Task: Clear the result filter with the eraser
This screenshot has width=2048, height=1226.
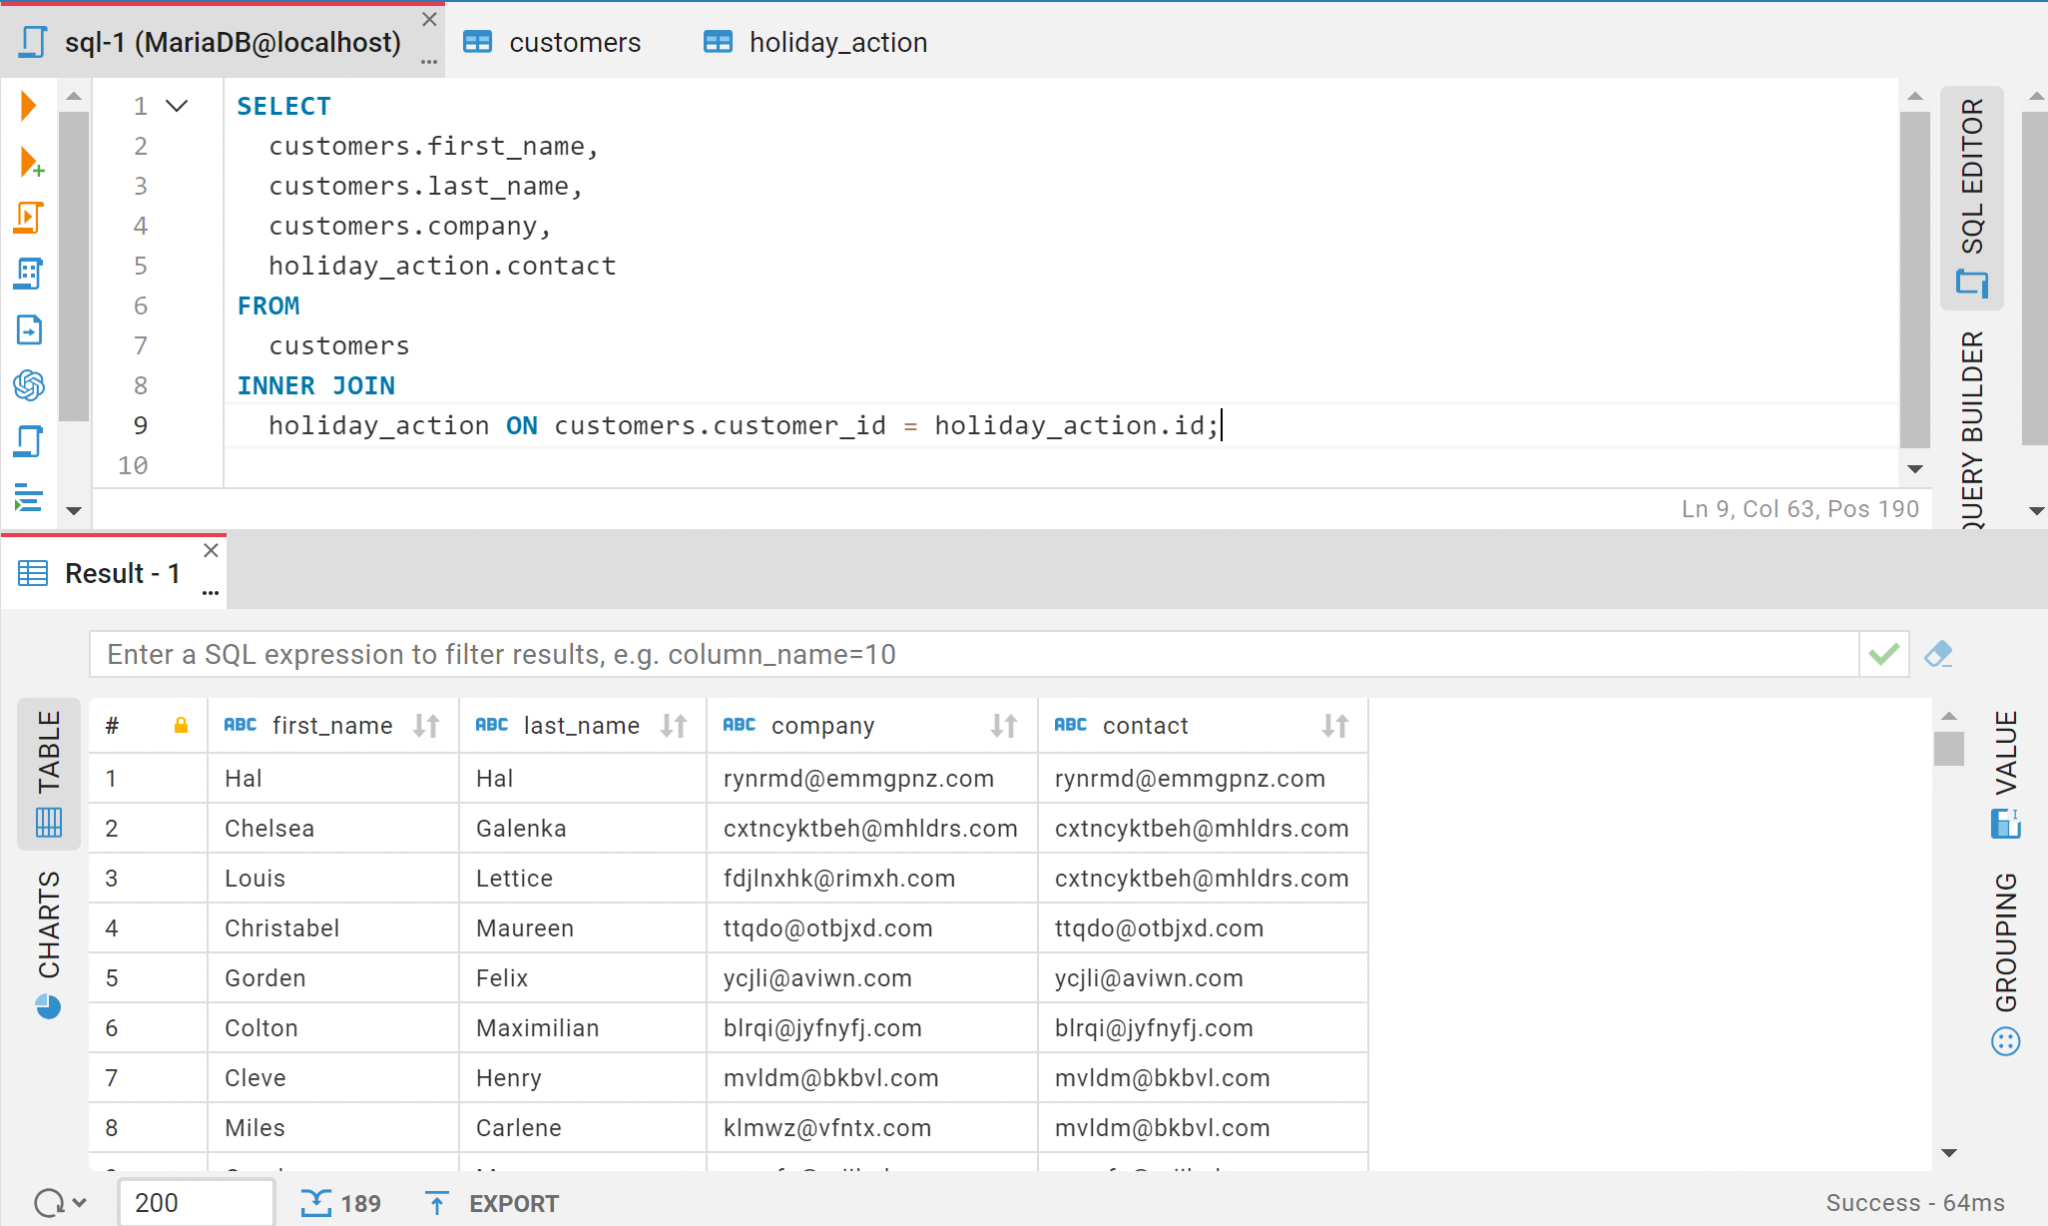Action: pyautogui.click(x=1938, y=654)
